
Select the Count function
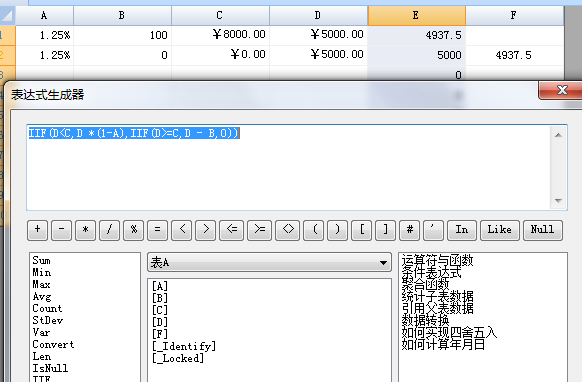(x=47, y=308)
